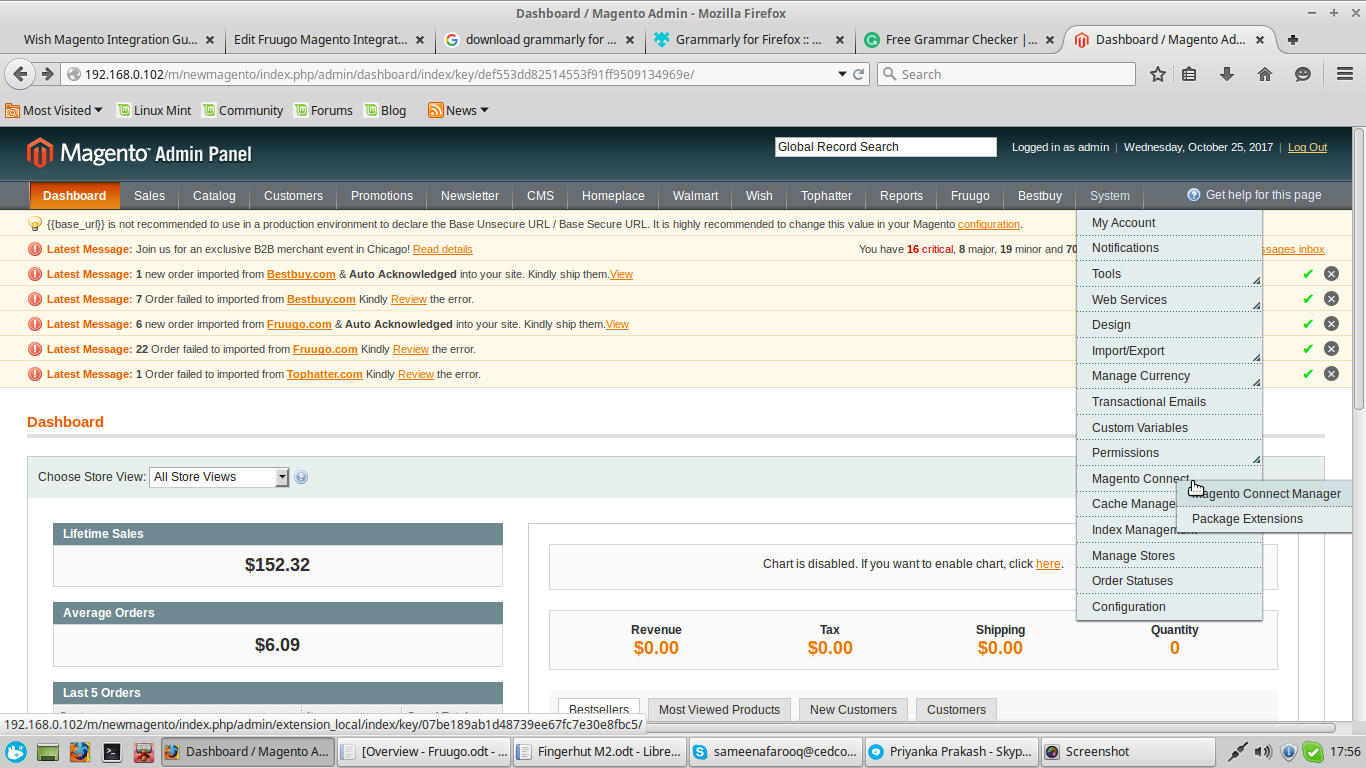Open the Firefox hamburger menu
Image resolution: width=1366 pixels, height=768 pixels.
tap(1345, 74)
